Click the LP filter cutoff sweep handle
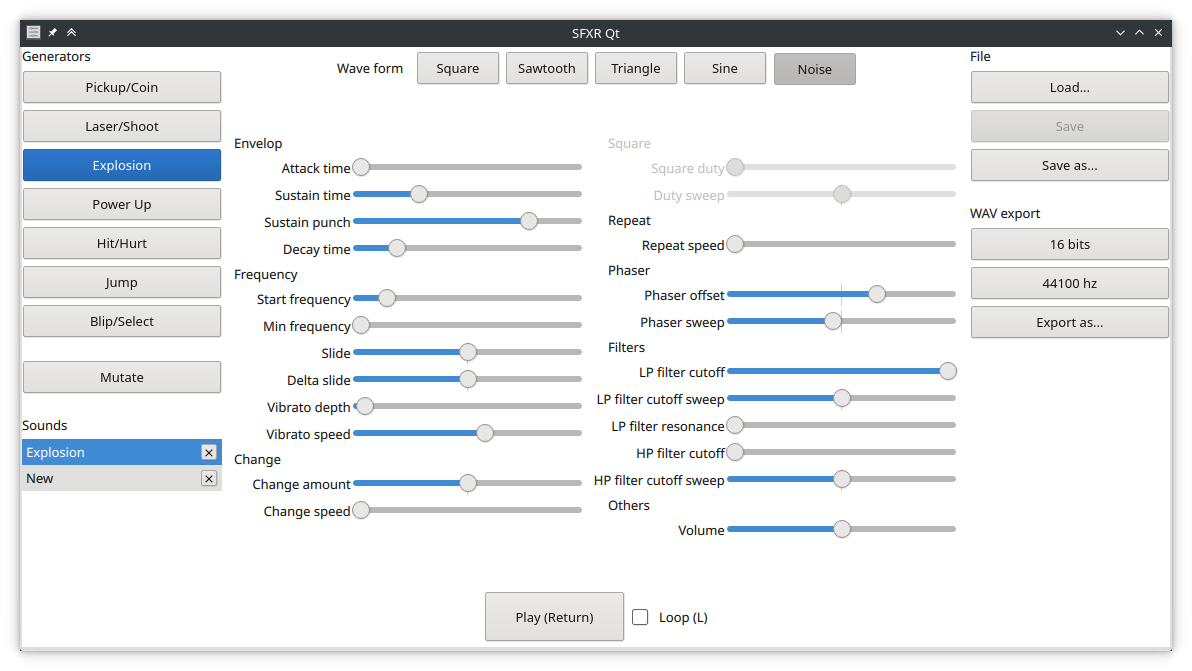This screenshot has width=1192, height=671. click(x=842, y=398)
